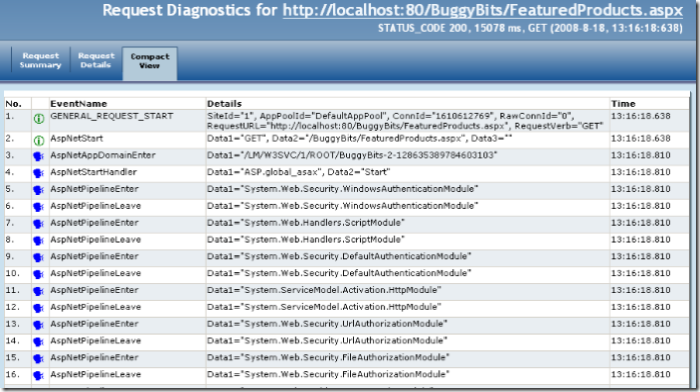
Task: Select the AspNetStart event name
Action: pyautogui.click(x=77, y=138)
